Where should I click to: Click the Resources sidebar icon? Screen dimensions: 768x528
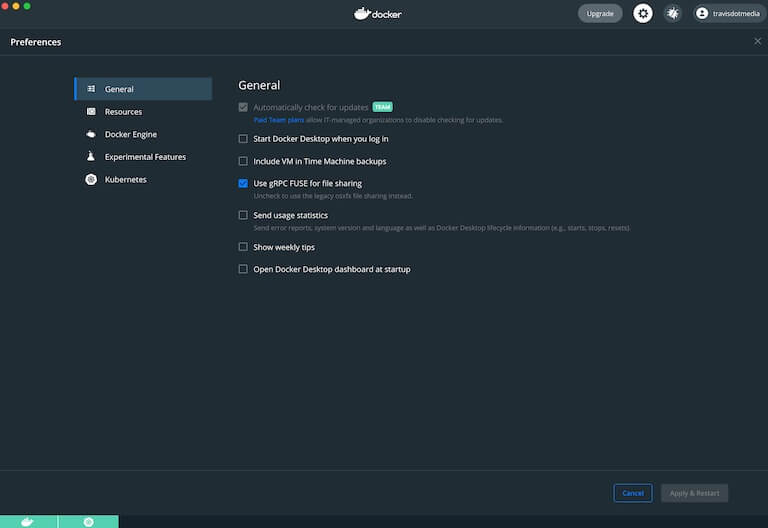click(x=91, y=111)
